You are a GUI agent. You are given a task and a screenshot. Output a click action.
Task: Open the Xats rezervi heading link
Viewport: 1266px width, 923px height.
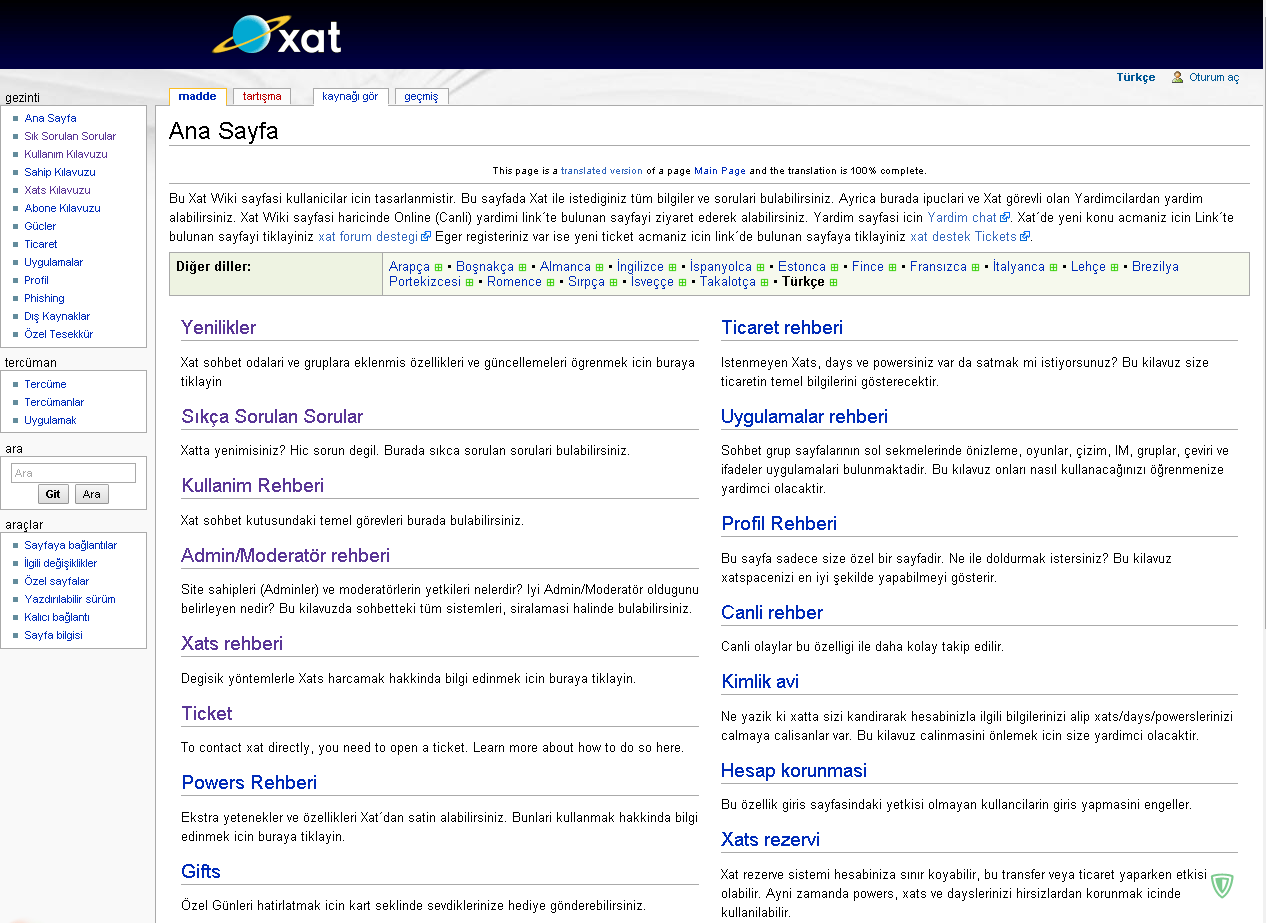pyautogui.click(x=771, y=839)
